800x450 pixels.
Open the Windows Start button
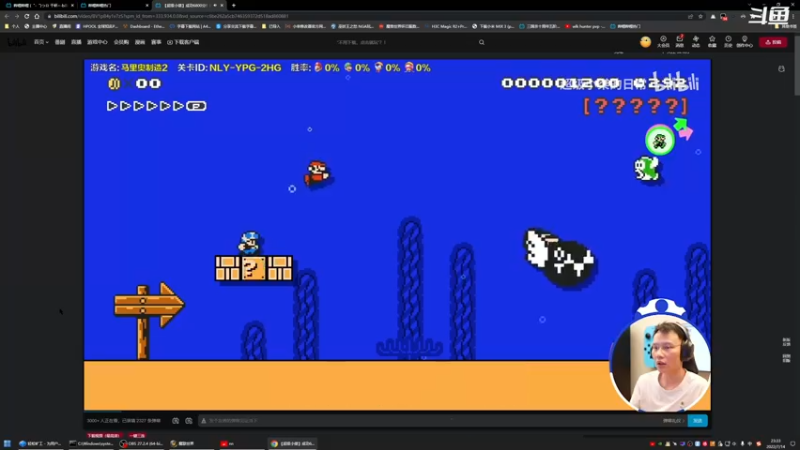7,443
